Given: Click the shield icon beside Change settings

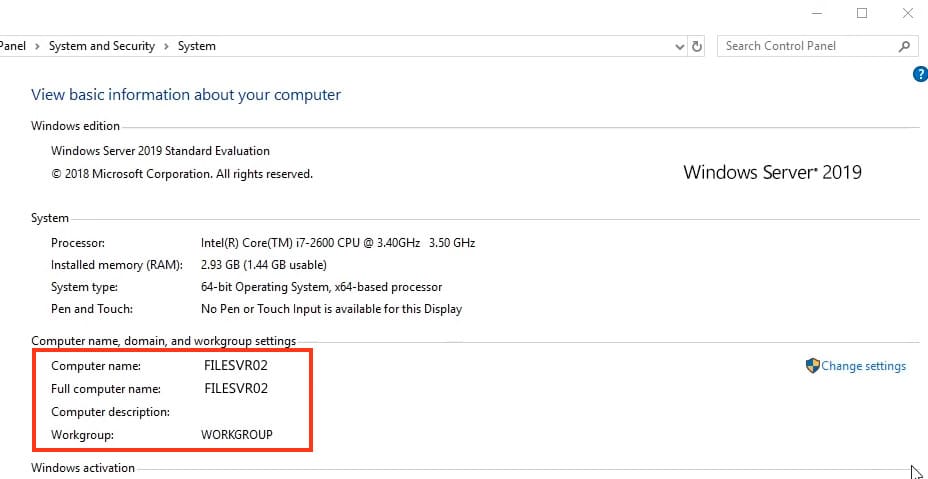Looking at the screenshot, I should (x=812, y=366).
